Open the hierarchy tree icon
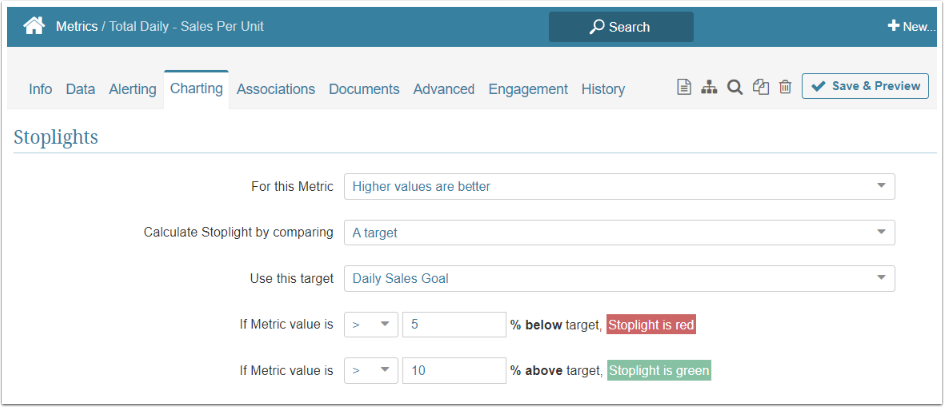The image size is (944, 407). pos(709,88)
